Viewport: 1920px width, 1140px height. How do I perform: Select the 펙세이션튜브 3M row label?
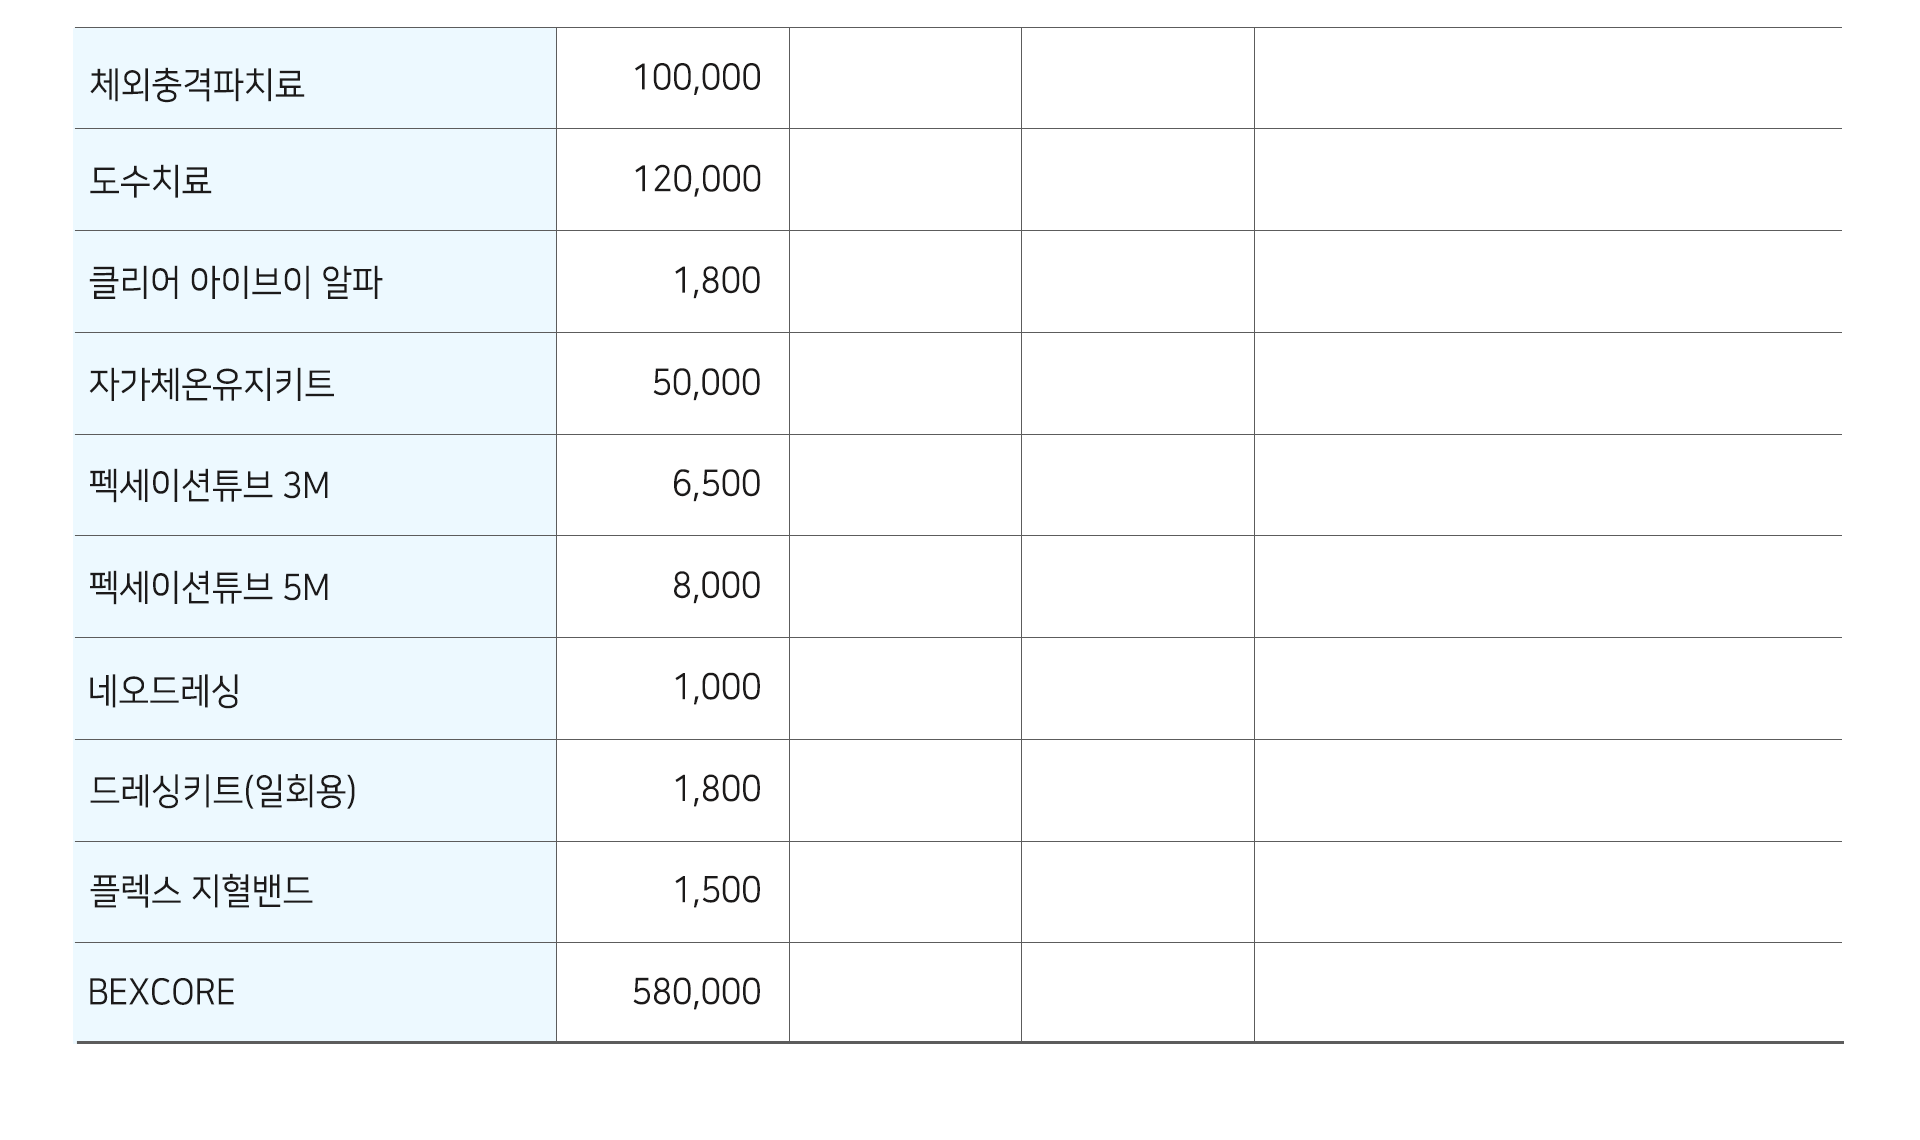(x=209, y=486)
